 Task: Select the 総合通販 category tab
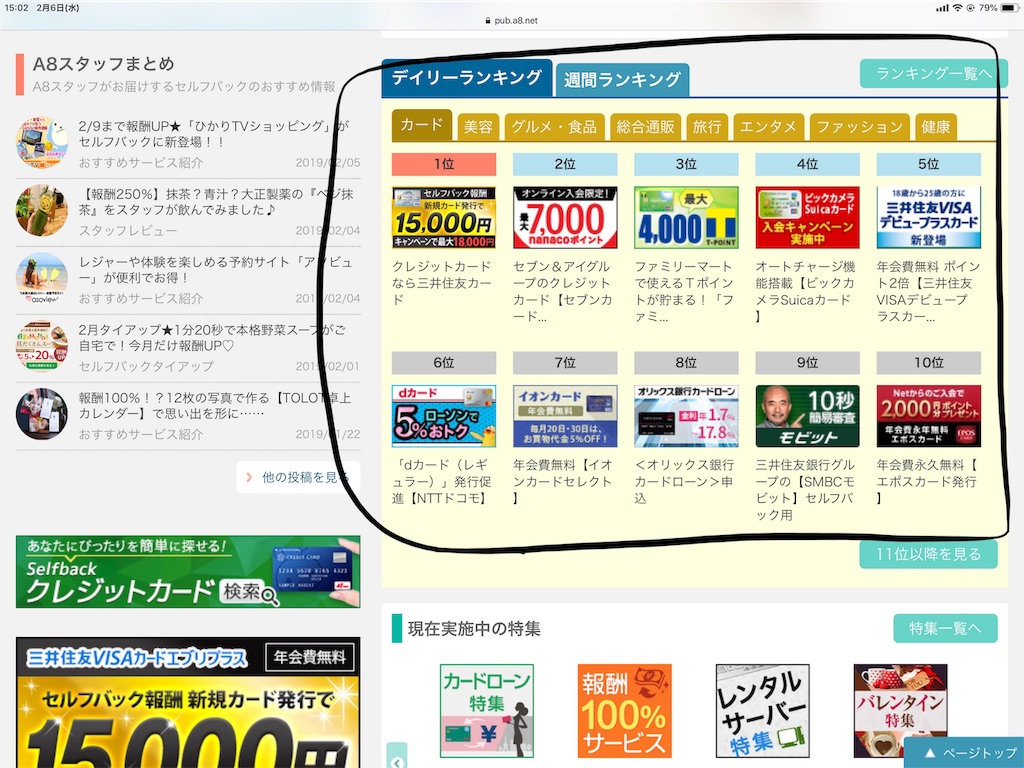(645, 127)
